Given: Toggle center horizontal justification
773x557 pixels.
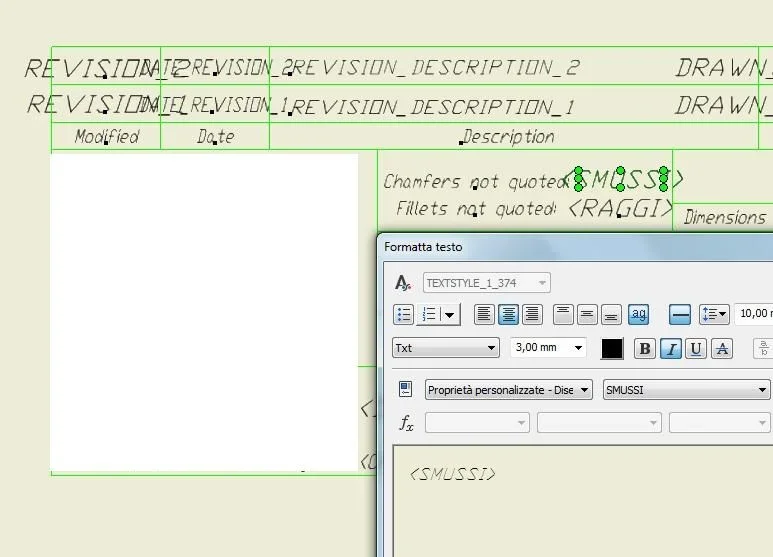Looking at the screenshot, I should pyautogui.click(x=508, y=314).
